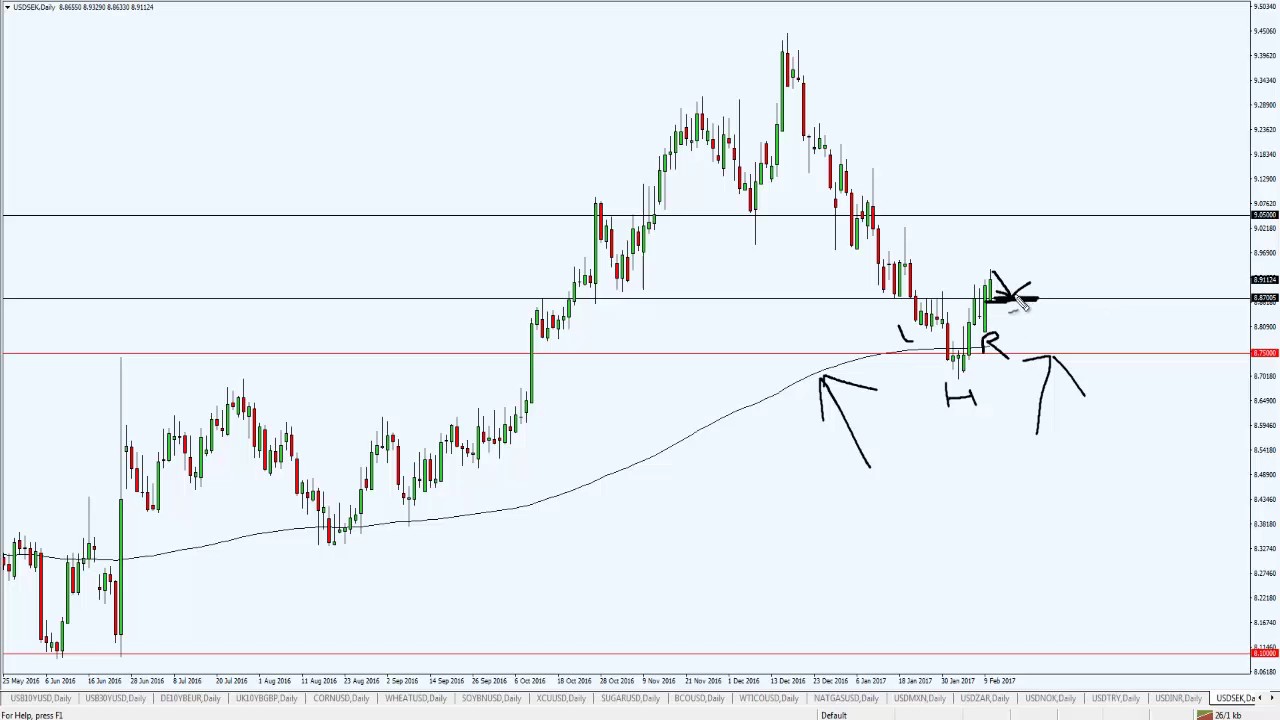Click the 6 Oct 2016 date label
This screenshot has height=720, width=1280.
530,681
